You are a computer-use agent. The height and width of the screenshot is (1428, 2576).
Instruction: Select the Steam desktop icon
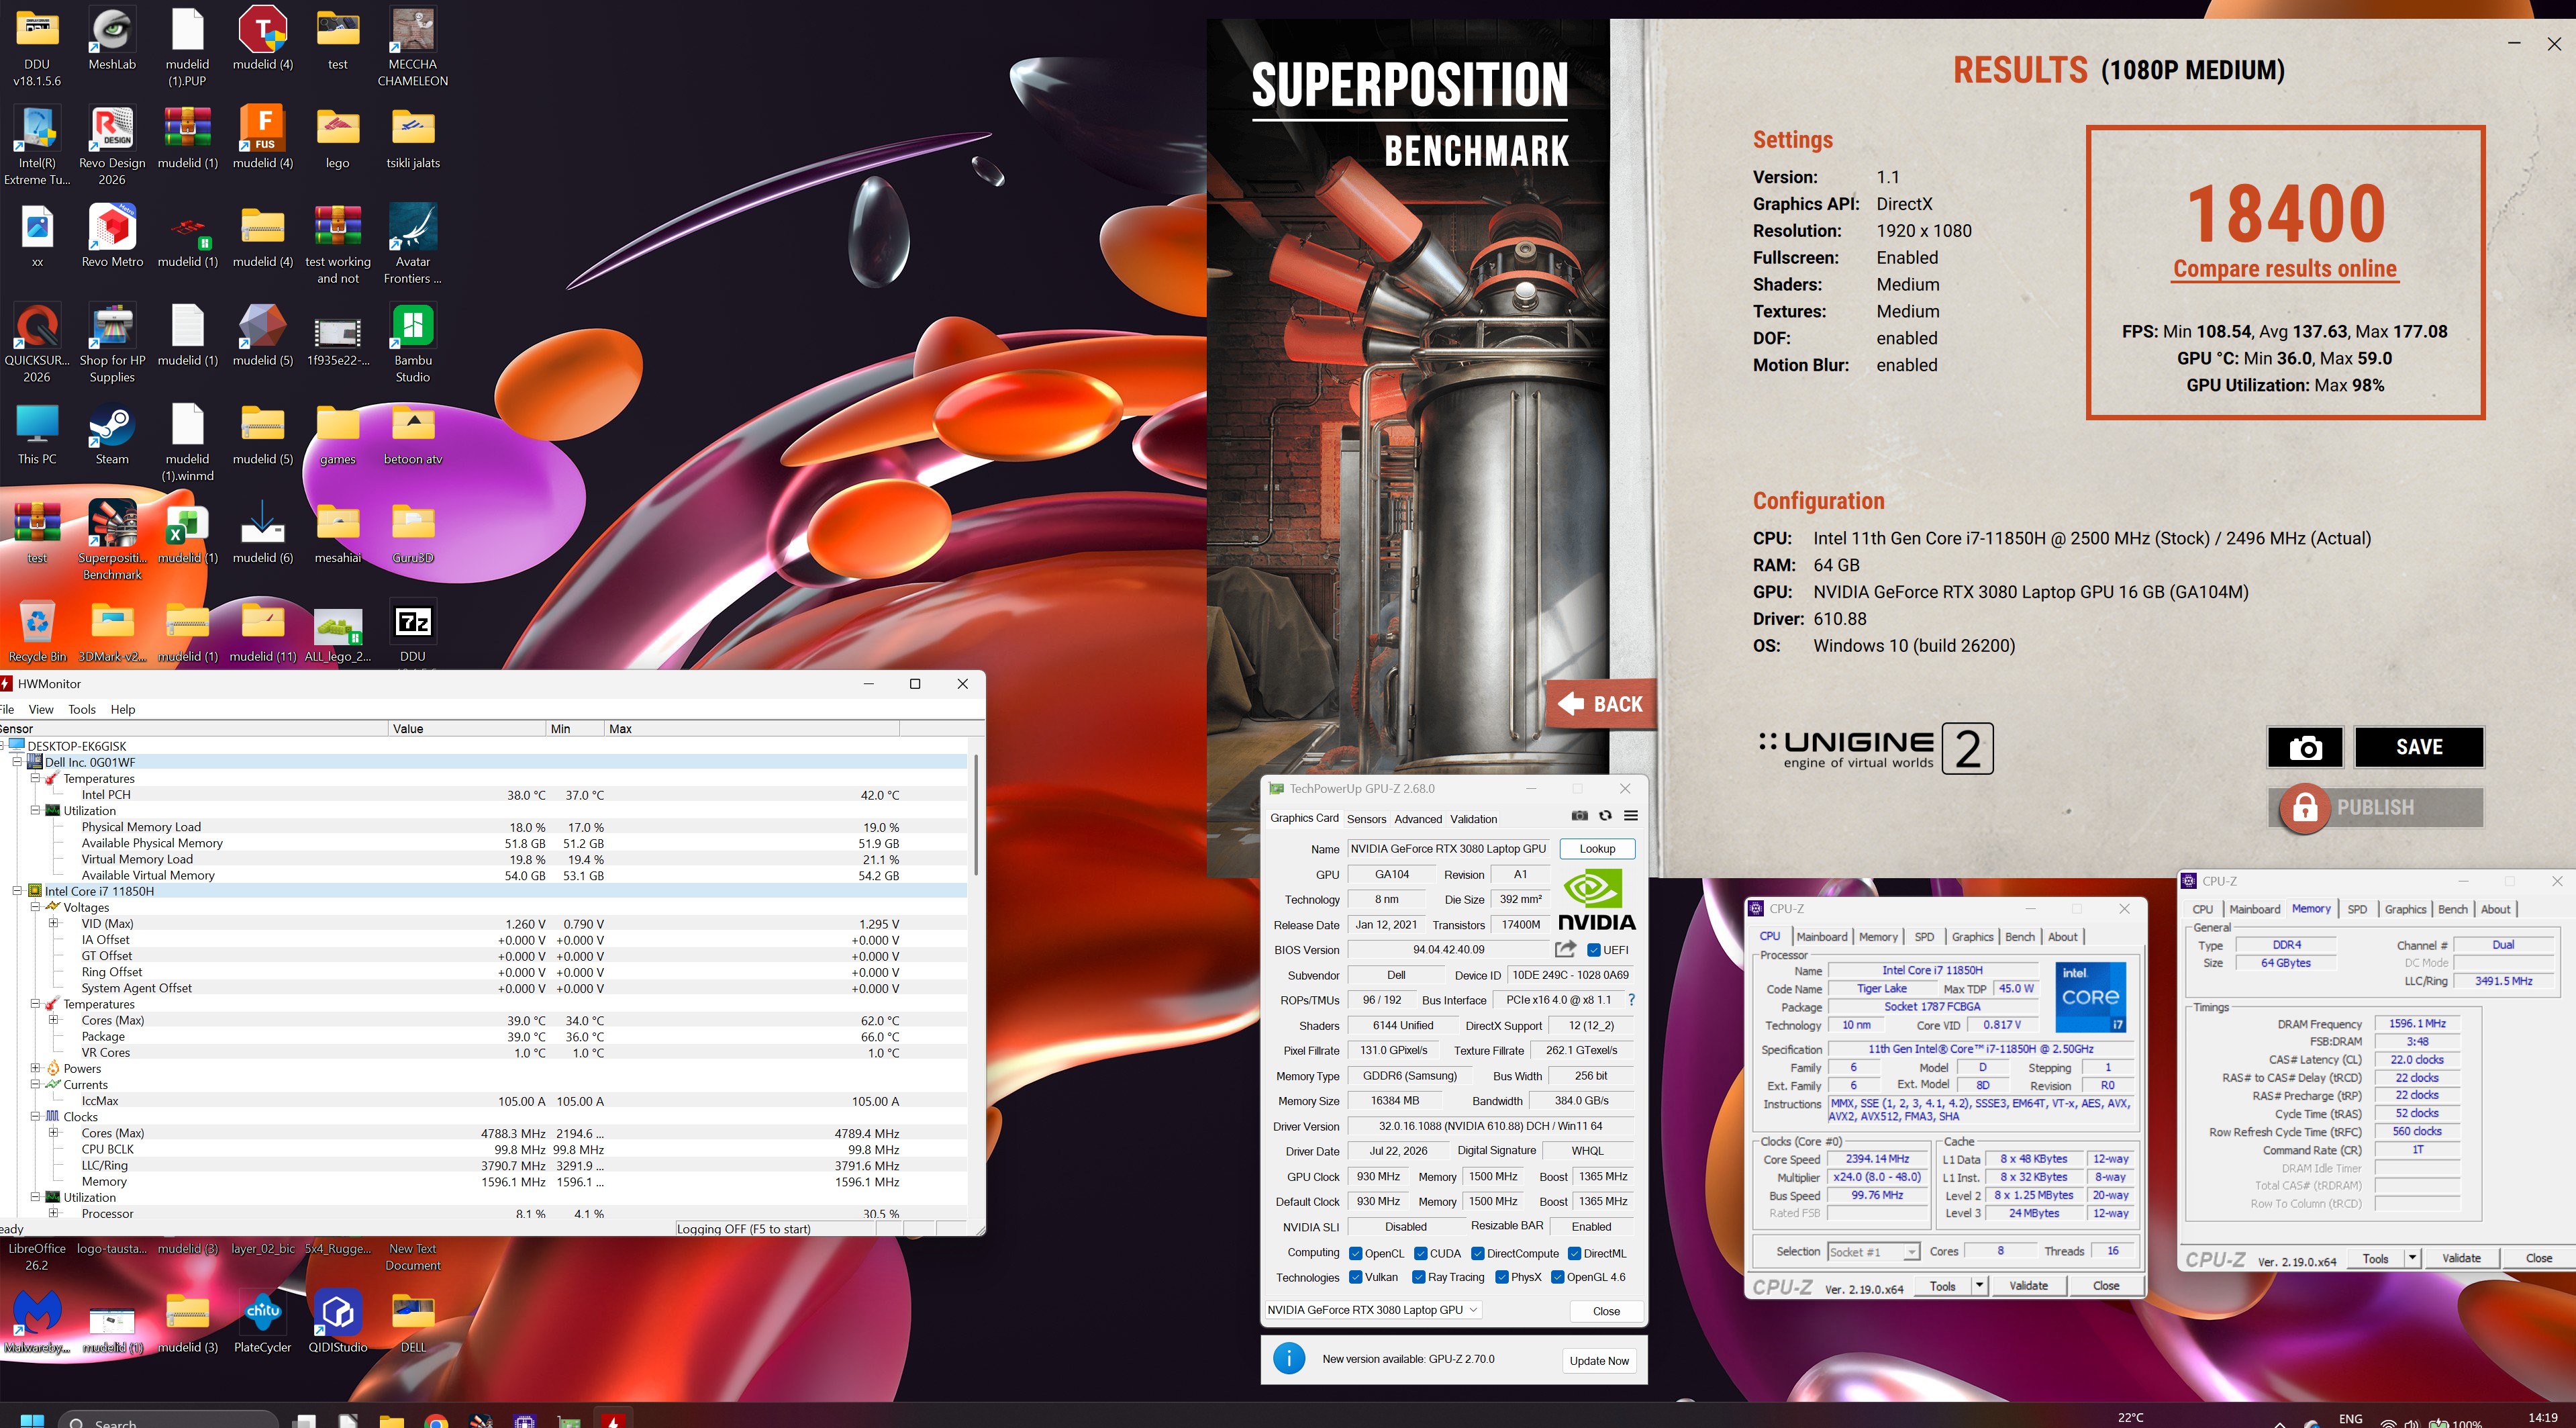[x=112, y=435]
